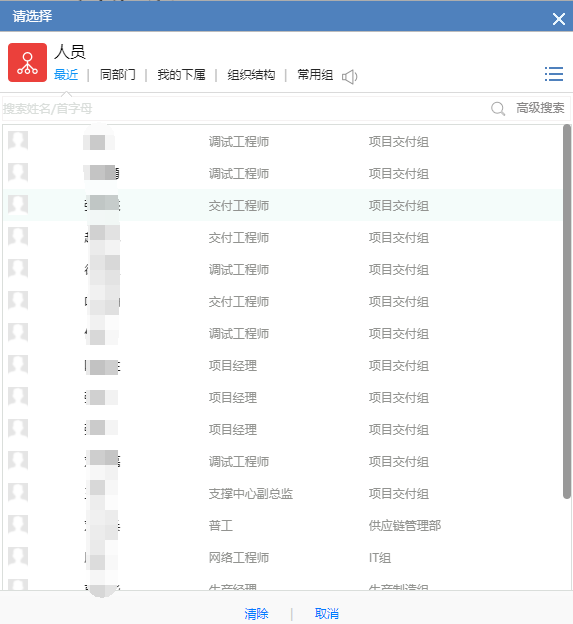Click the 取消 button
This screenshot has width=573, height=624.
[327, 613]
